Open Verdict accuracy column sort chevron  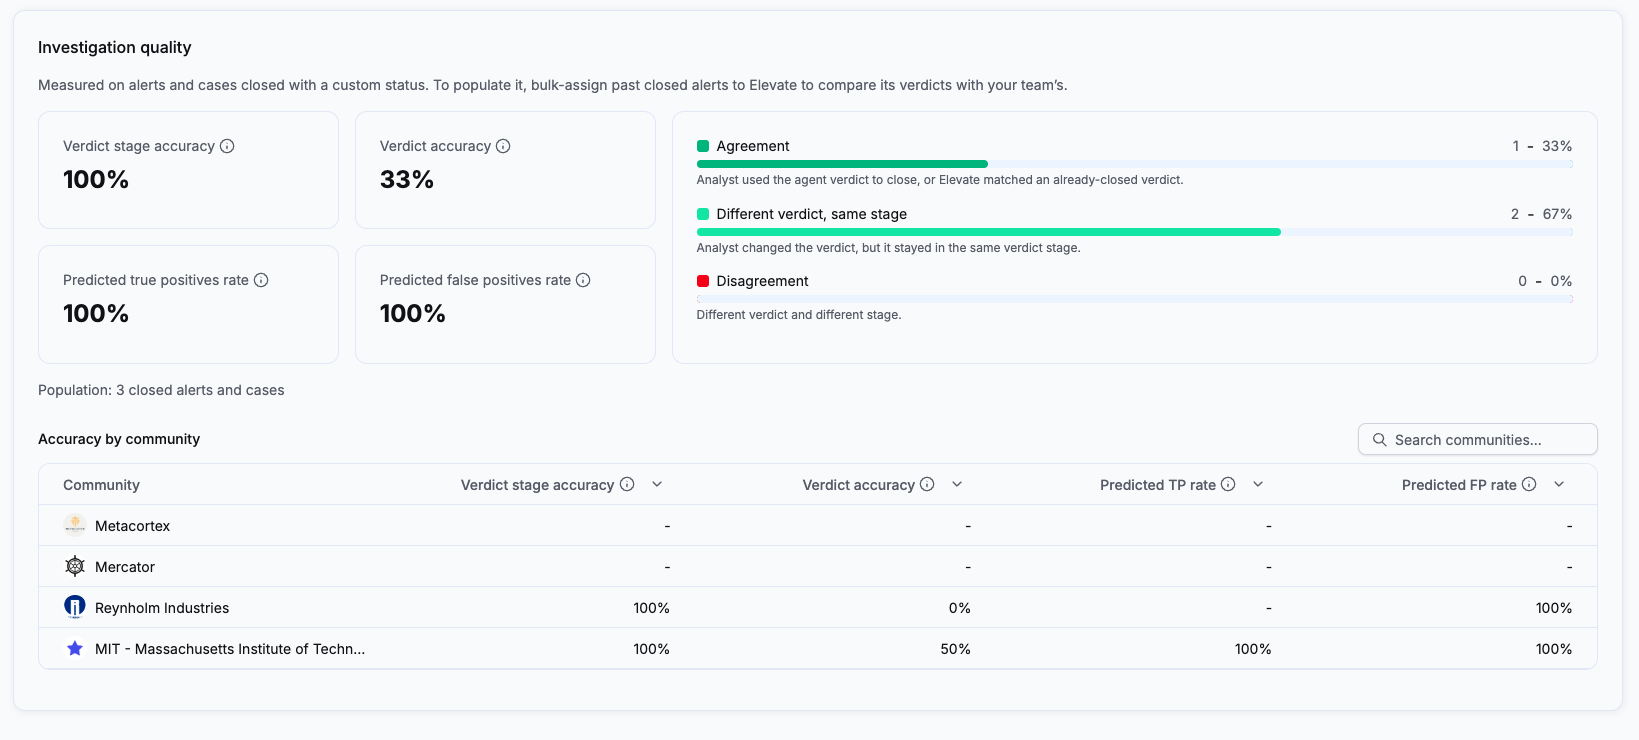957,484
